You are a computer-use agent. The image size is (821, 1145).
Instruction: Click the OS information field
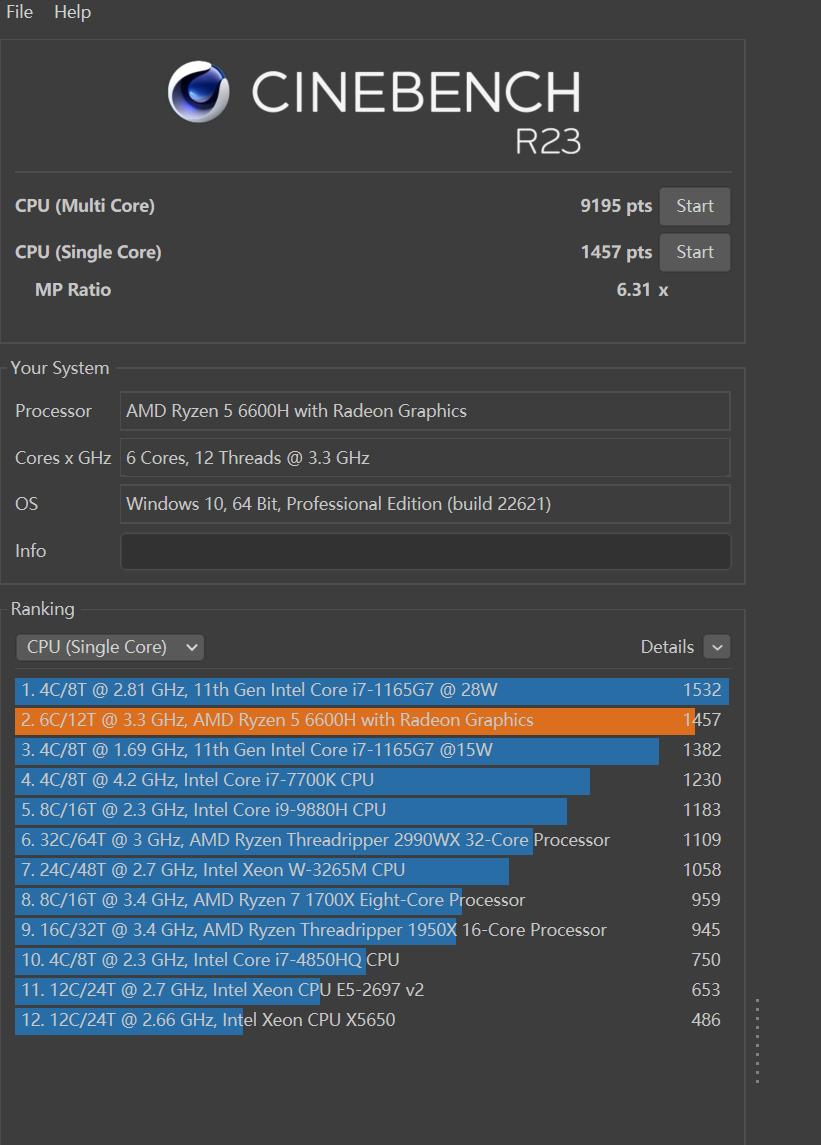[x=425, y=504]
